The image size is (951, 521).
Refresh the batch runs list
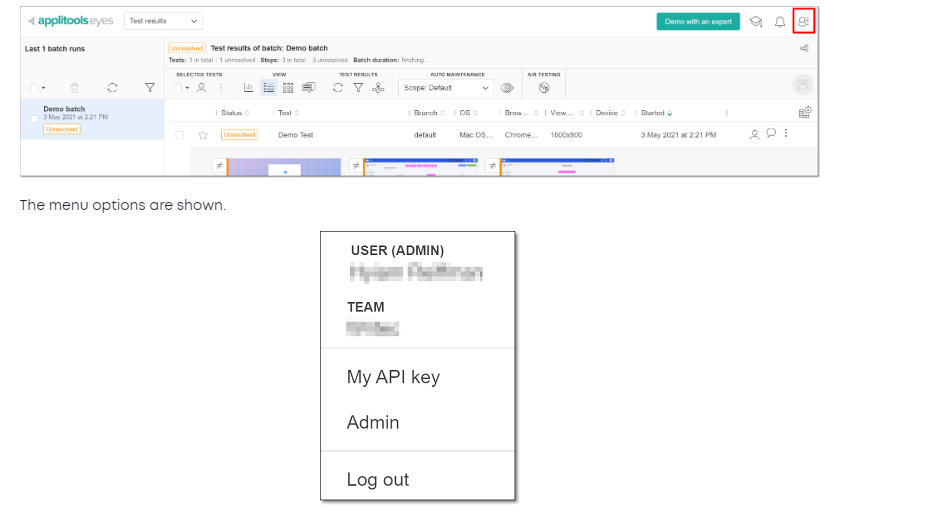[112, 88]
